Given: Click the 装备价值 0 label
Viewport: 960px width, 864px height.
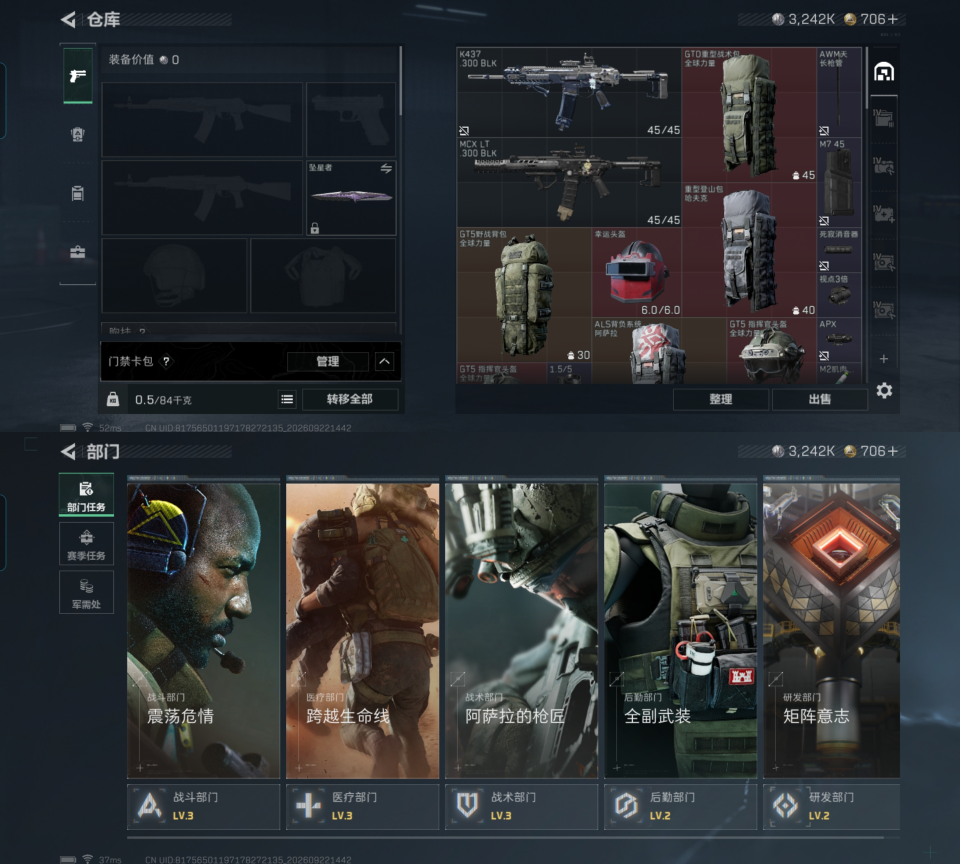Looking at the screenshot, I should [x=144, y=59].
